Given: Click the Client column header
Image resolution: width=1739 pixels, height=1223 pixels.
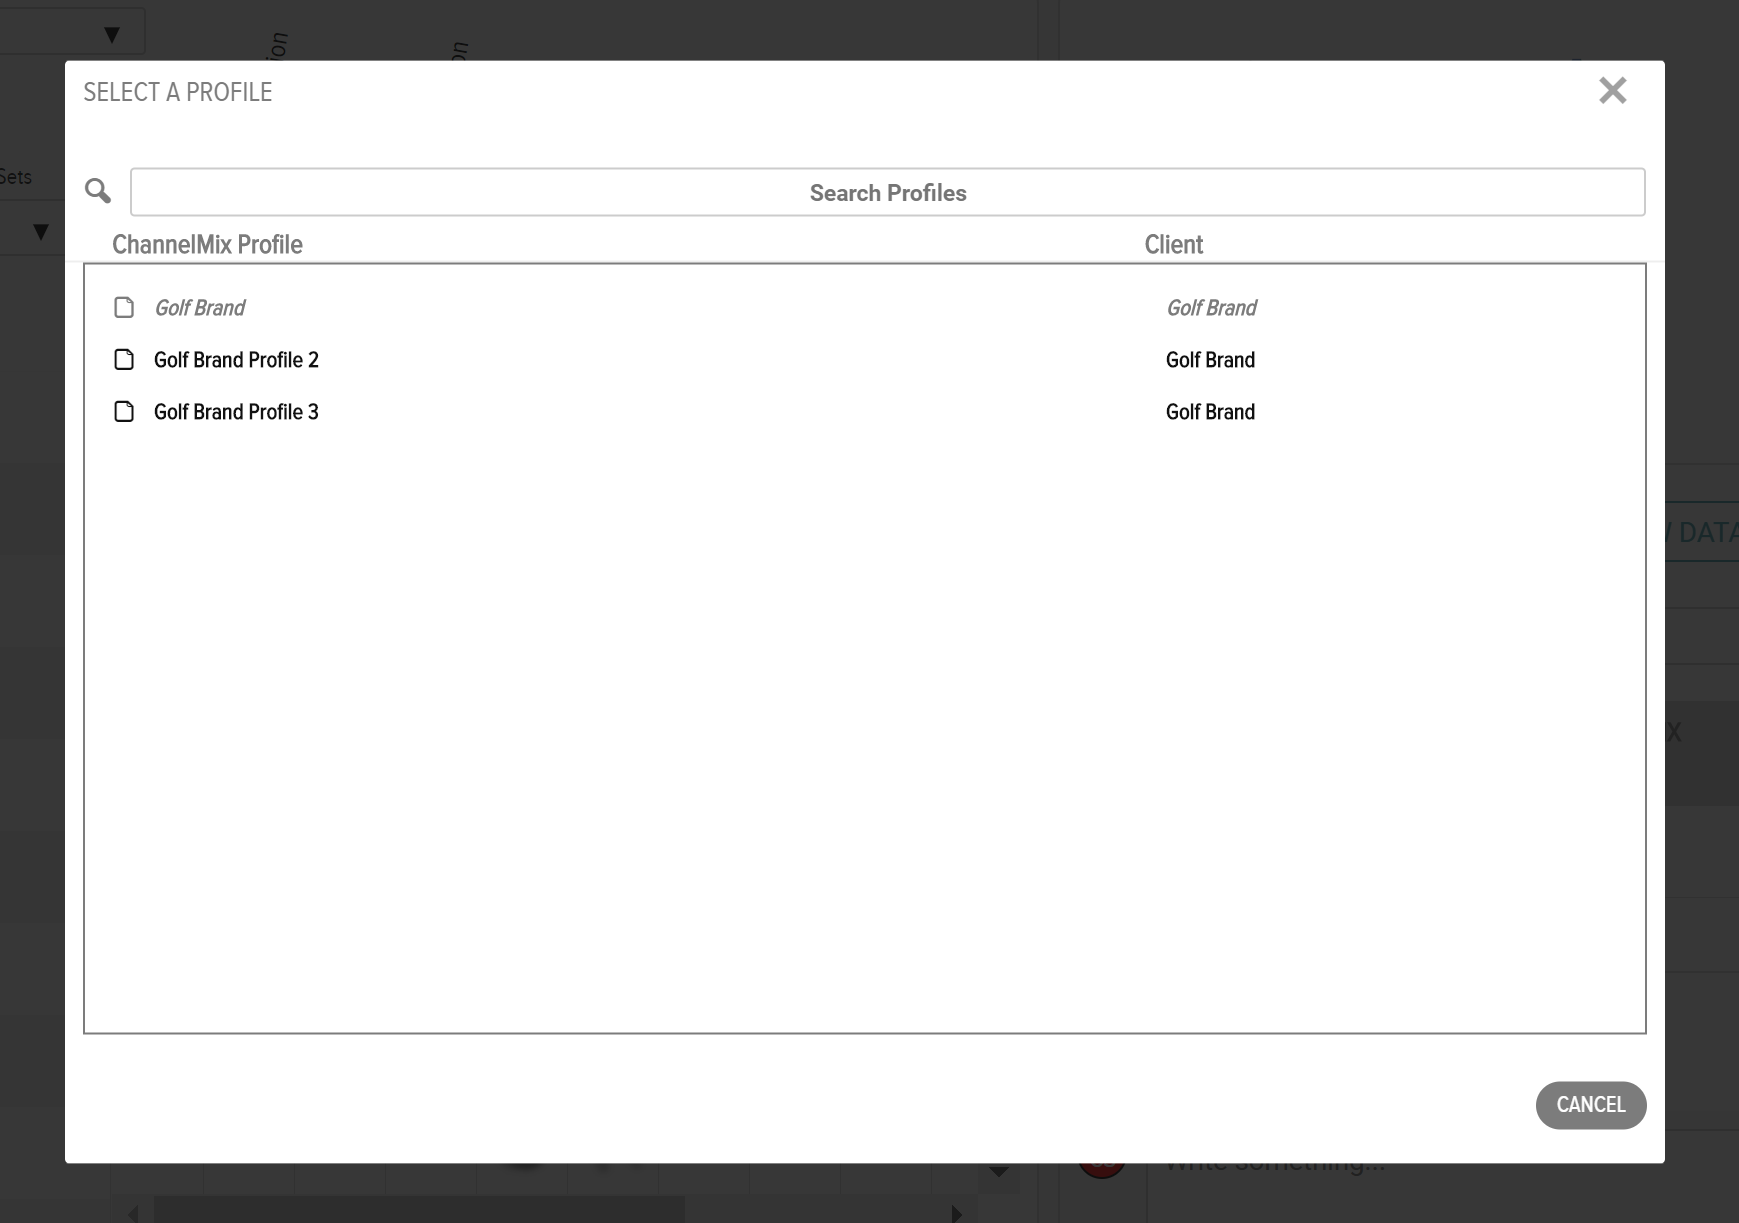Looking at the screenshot, I should [x=1173, y=244].
